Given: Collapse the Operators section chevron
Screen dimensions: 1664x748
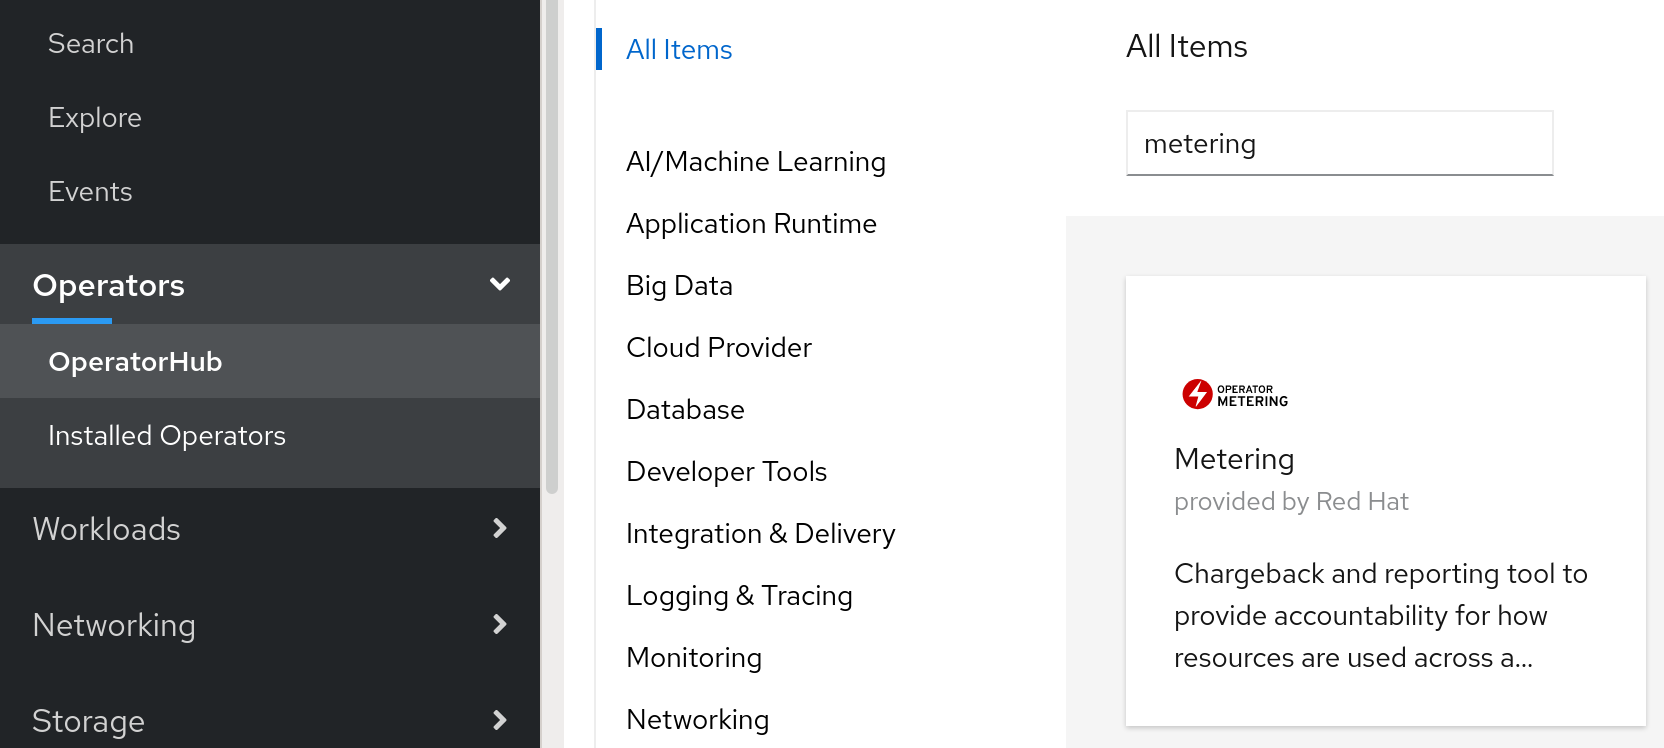Looking at the screenshot, I should (500, 285).
